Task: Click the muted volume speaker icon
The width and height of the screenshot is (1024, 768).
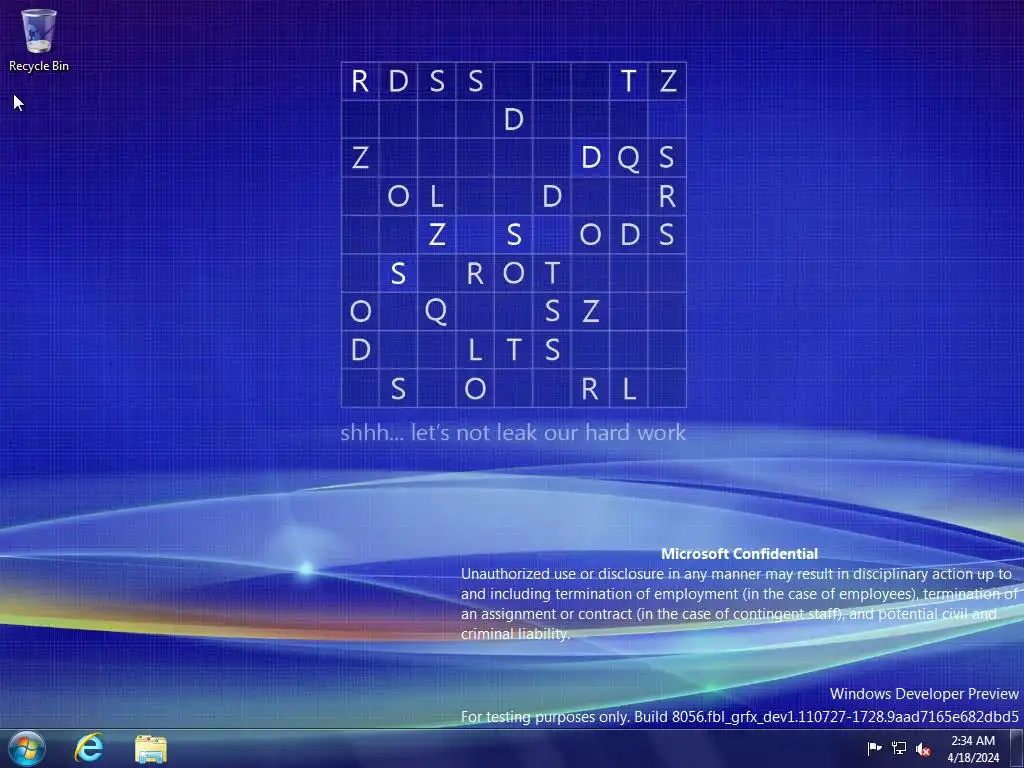Action: [x=923, y=749]
